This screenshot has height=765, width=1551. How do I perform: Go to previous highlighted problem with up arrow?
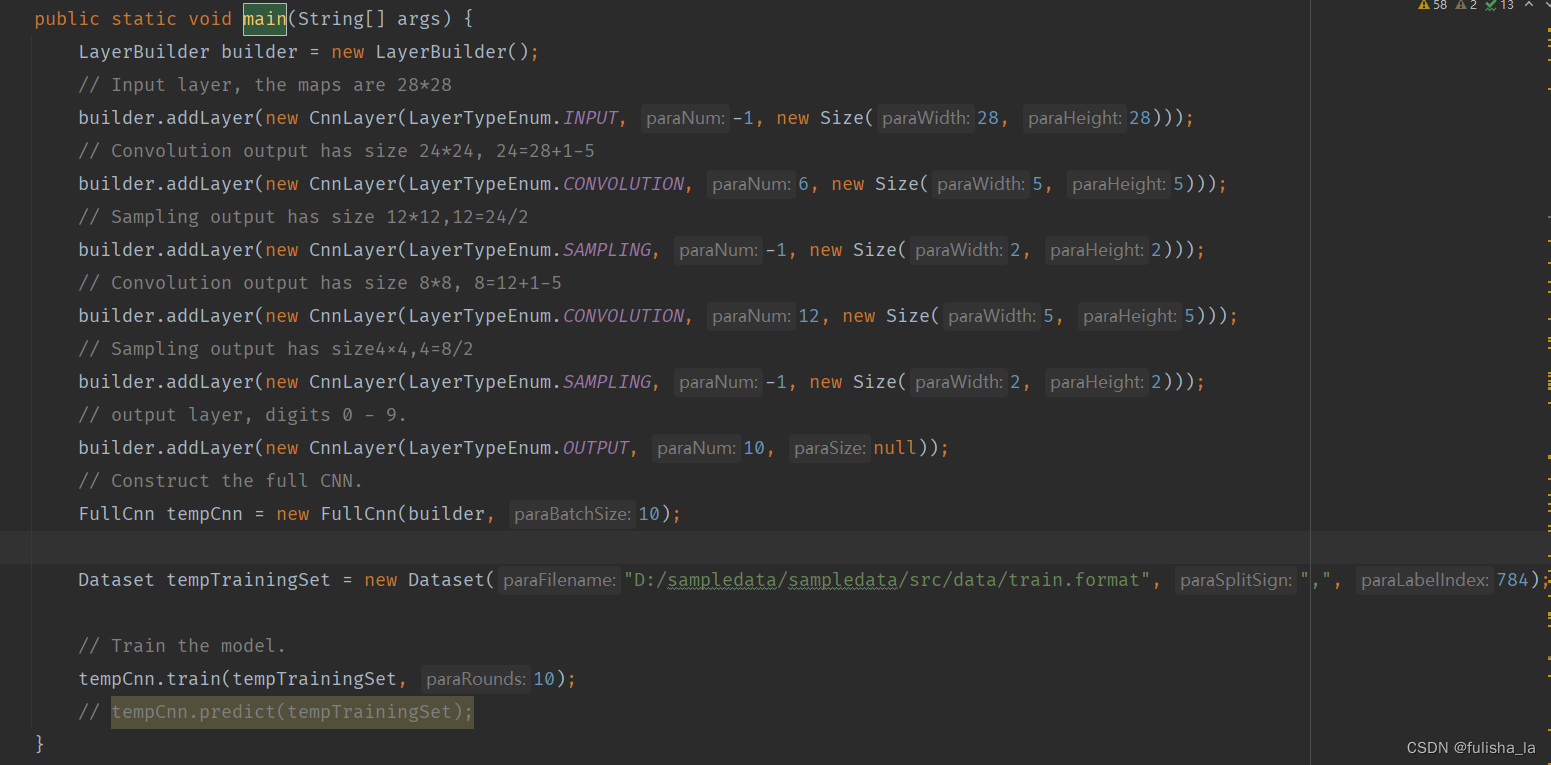pos(1530,5)
